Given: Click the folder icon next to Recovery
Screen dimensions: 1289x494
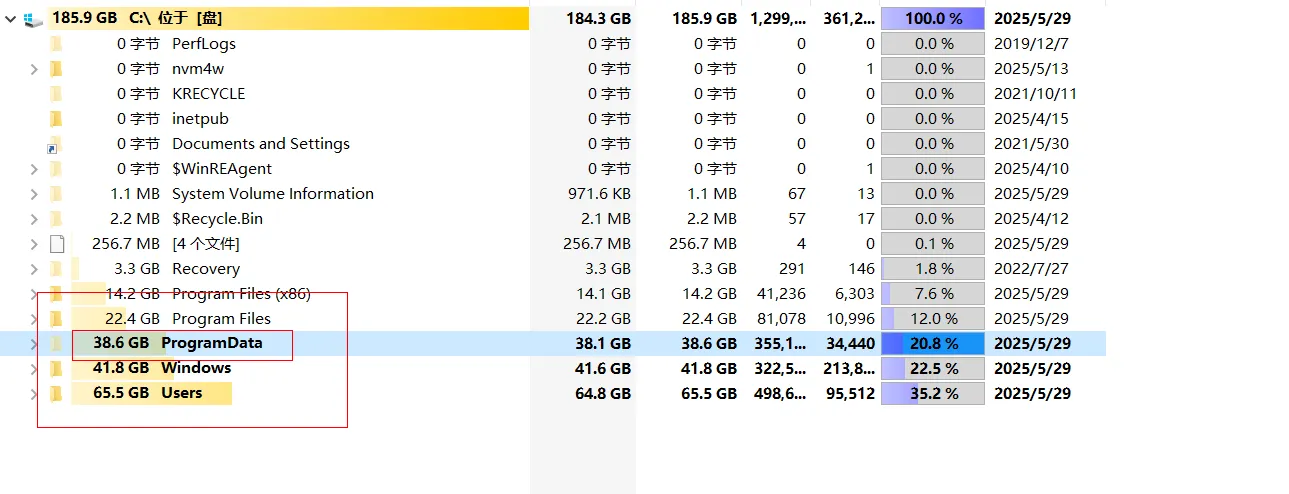Looking at the screenshot, I should click(56, 268).
